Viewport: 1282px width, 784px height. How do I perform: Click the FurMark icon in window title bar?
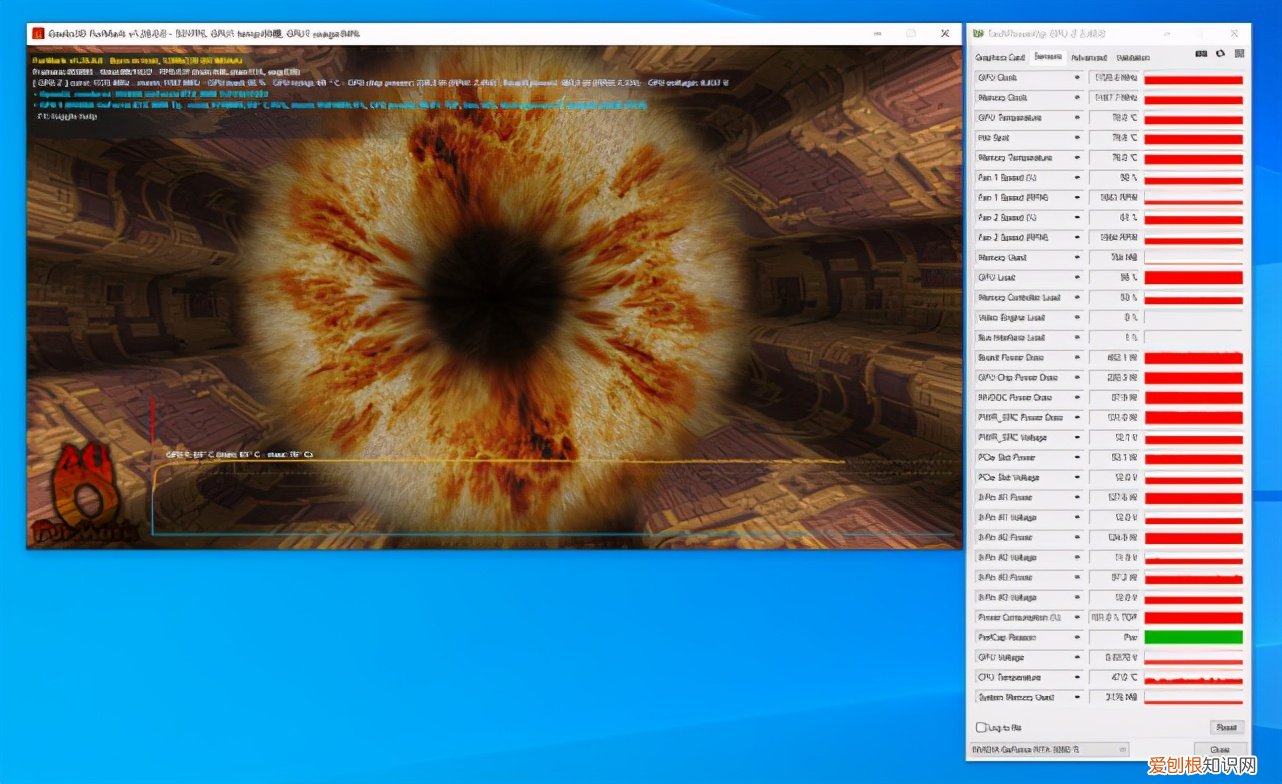click(x=38, y=34)
